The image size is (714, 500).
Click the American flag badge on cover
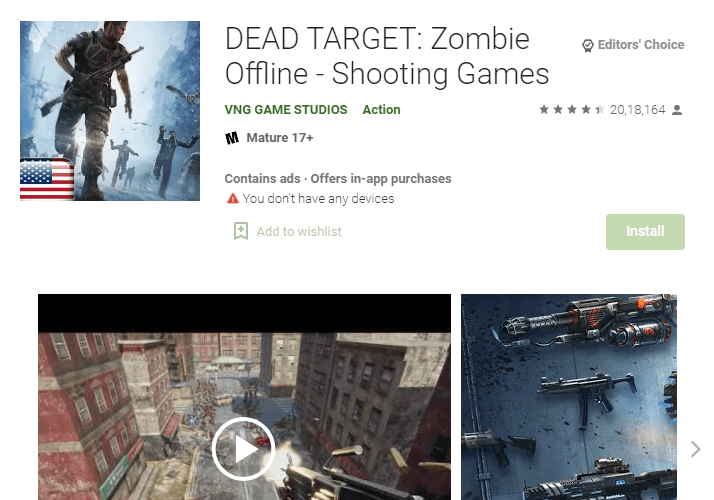[x=47, y=179]
